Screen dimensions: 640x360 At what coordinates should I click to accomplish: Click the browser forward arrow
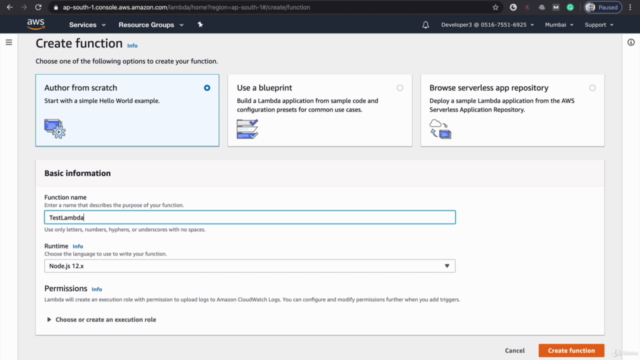(x=24, y=7)
